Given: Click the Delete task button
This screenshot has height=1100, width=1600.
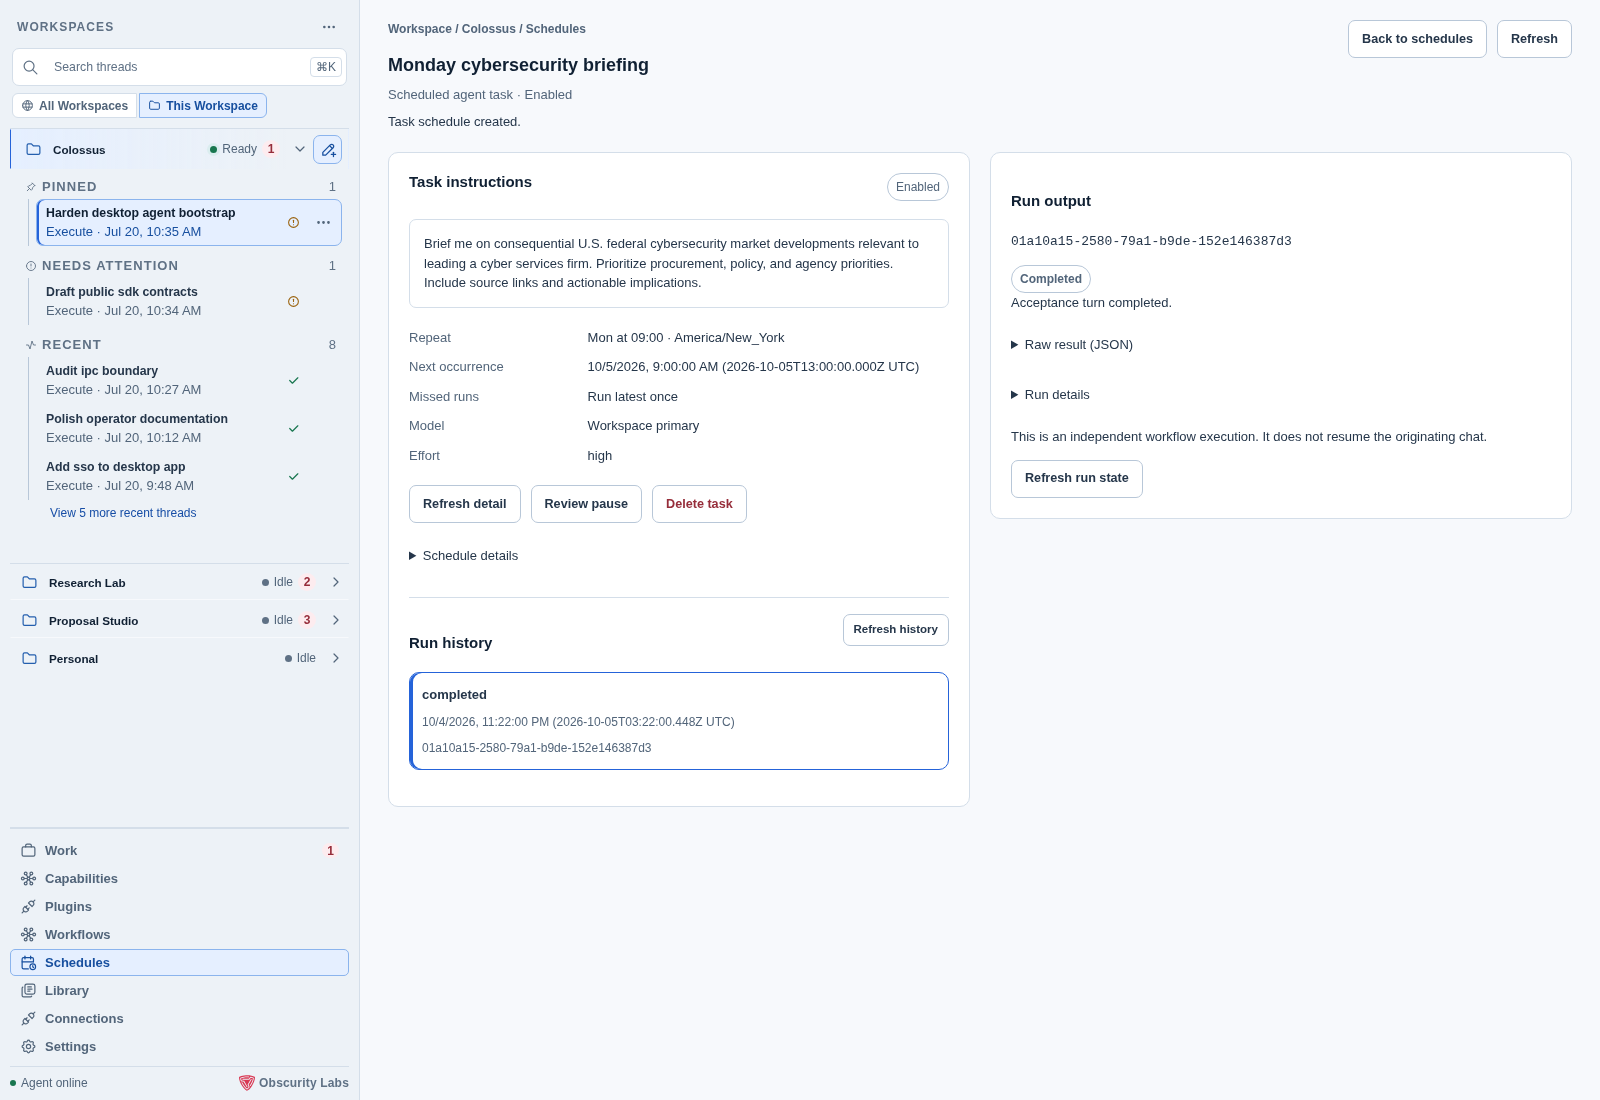Looking at the screenshot, I should (x=699, y=504).
